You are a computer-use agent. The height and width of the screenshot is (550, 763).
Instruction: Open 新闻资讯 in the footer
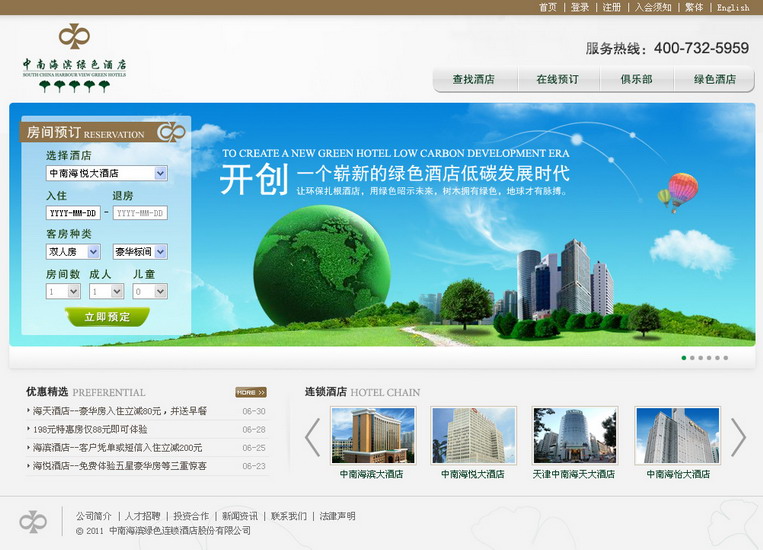240,516
